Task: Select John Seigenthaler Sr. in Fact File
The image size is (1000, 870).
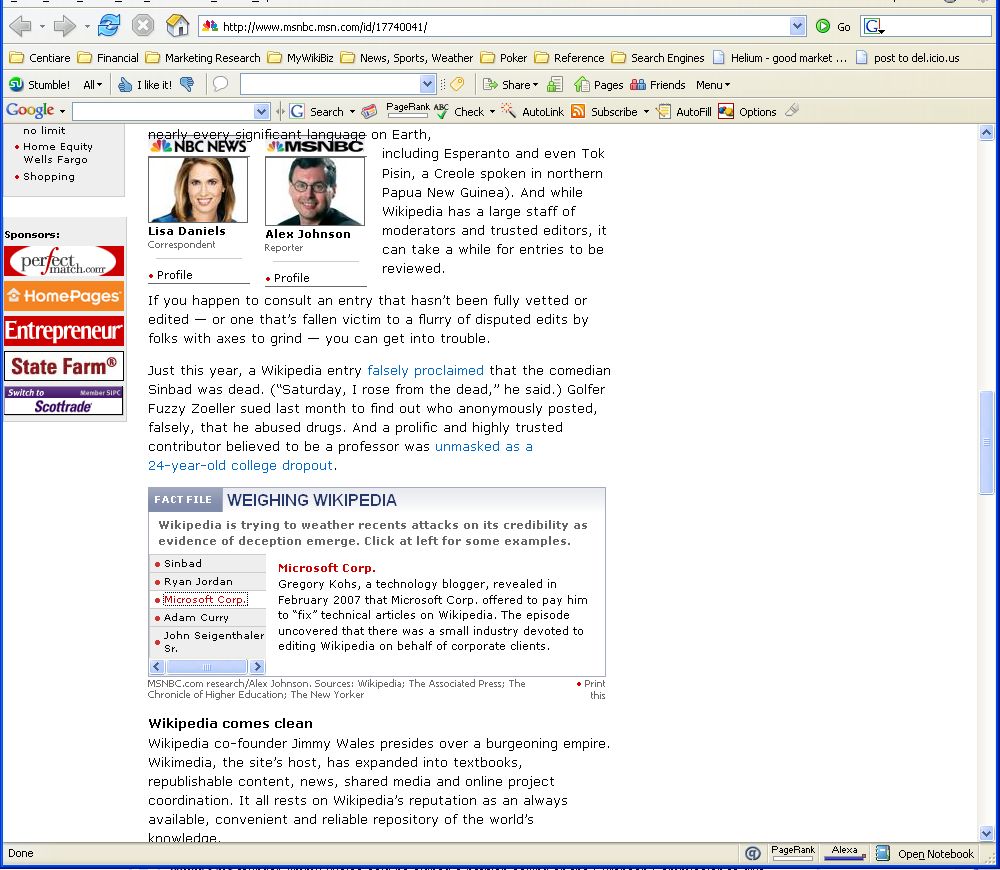Action: coord(214,642)
